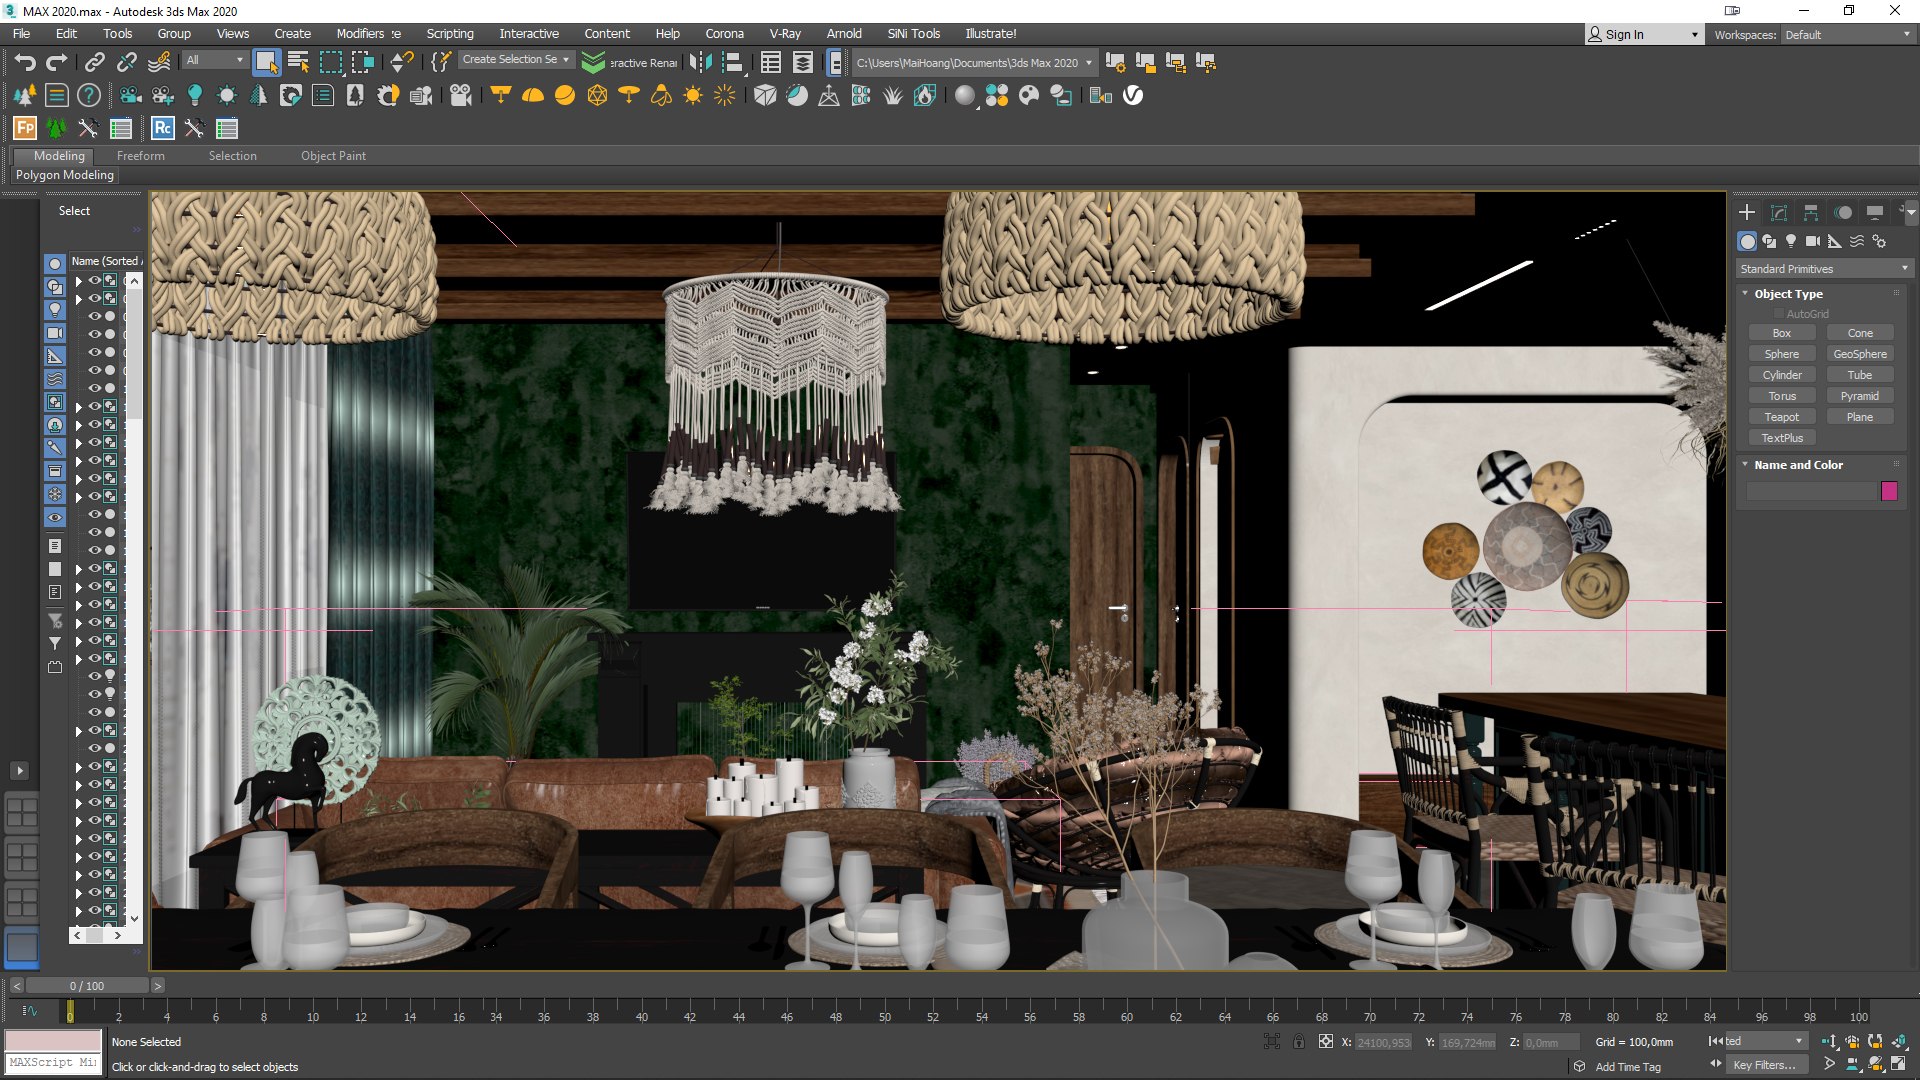Open the Select by Name list icon
The image size is (1920, 1080).
tap(298, 63)
